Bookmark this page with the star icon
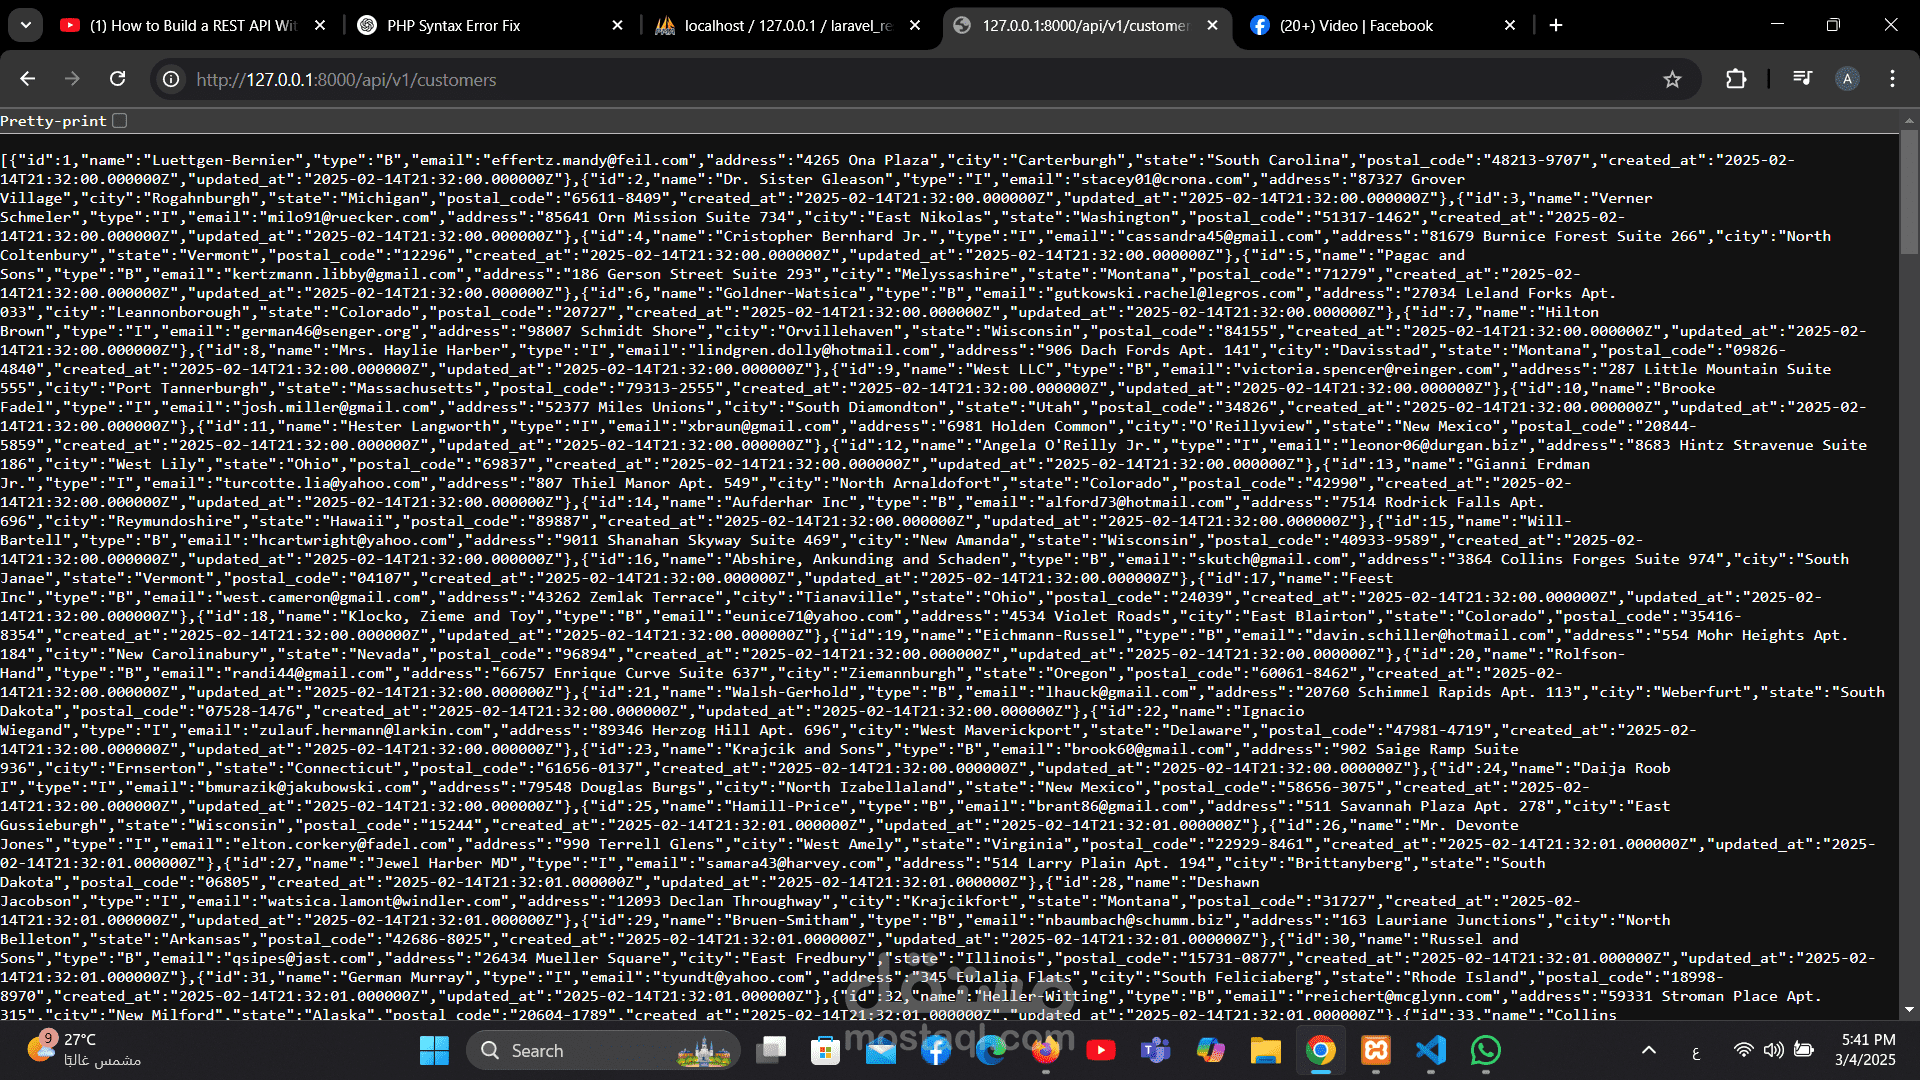Image resolution: width=1920 pixels, height=1080 pixels. 1672,79
